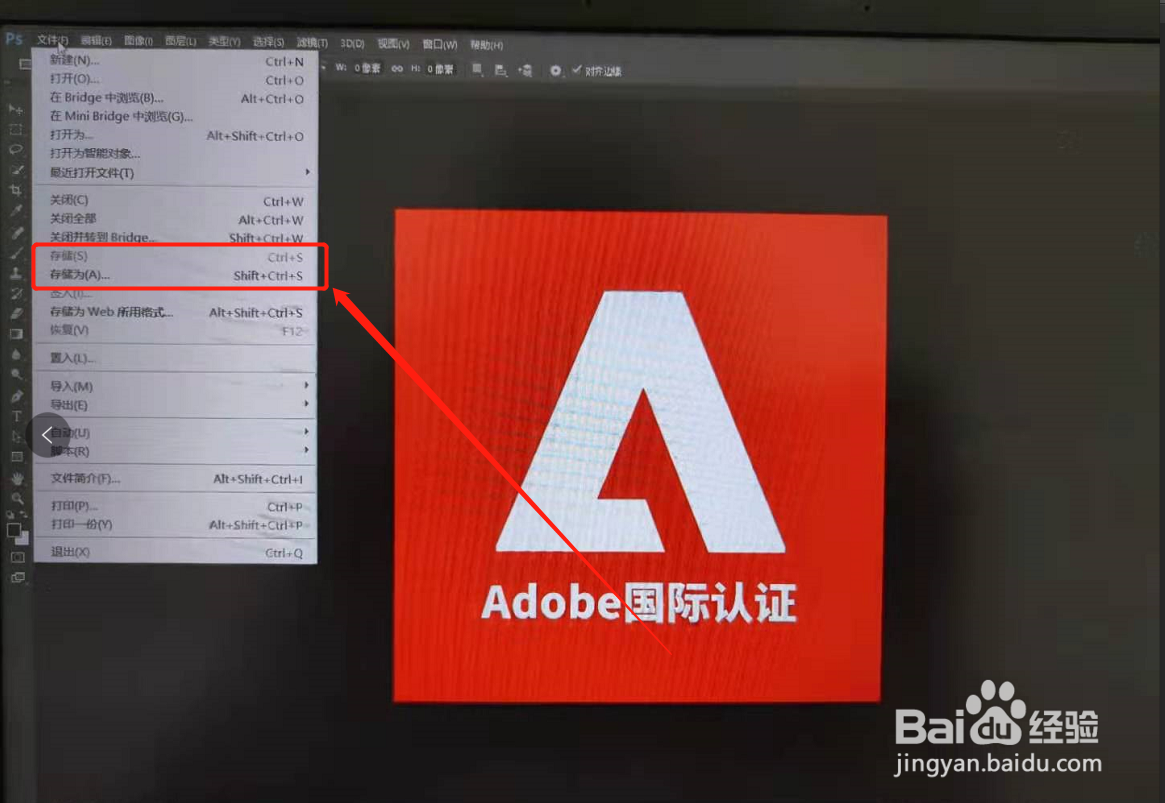Open the 编辑(E) menu
1165x803 pixels.
96,41
